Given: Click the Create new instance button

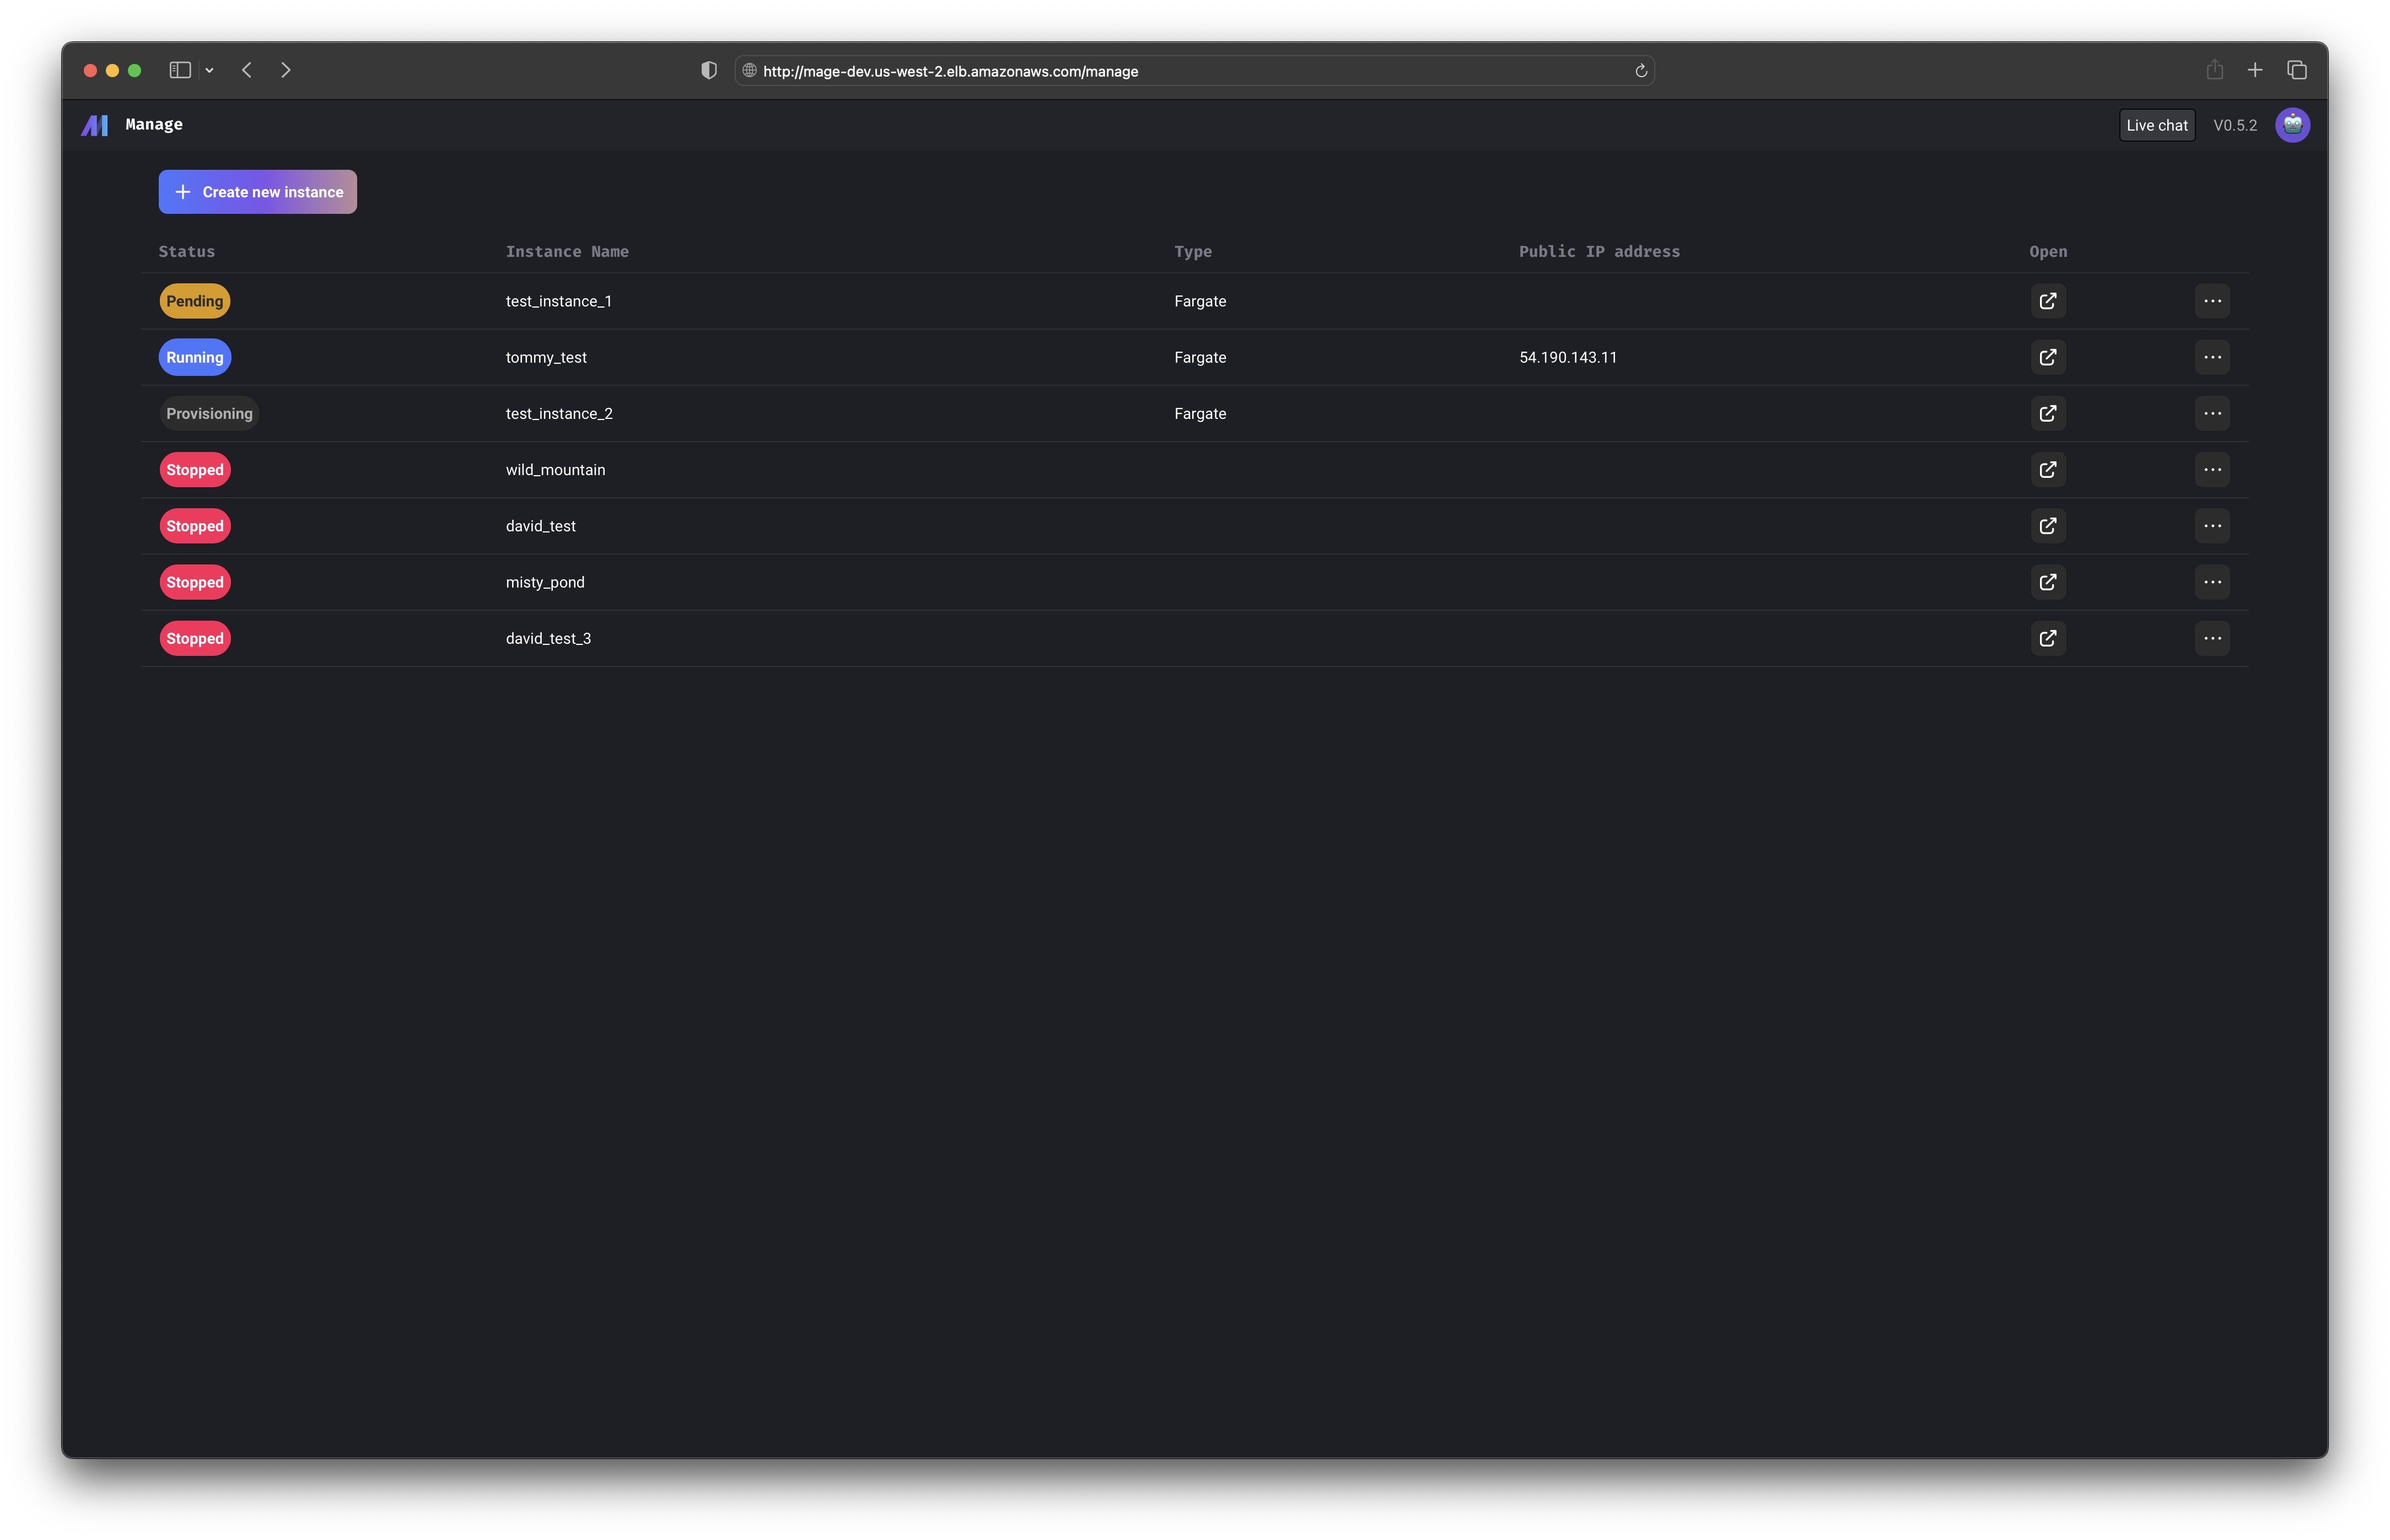Looking at the screenshot, I should (257, 192).
